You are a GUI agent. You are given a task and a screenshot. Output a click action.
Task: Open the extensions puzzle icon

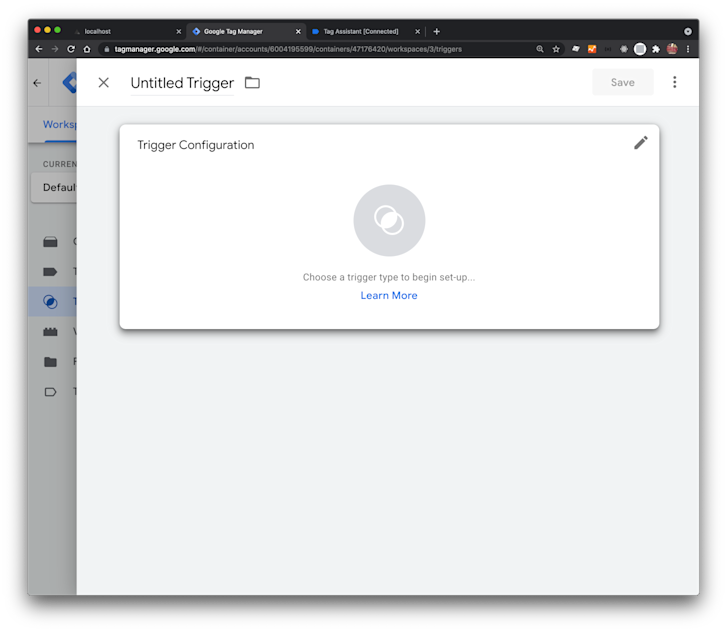point(656,49)
